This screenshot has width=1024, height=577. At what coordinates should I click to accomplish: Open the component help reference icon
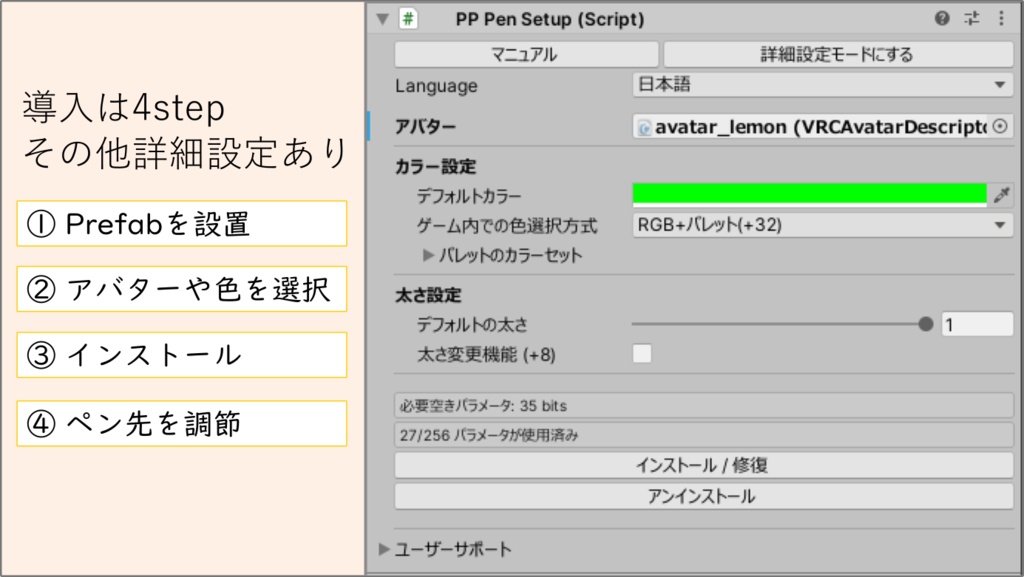942,19
